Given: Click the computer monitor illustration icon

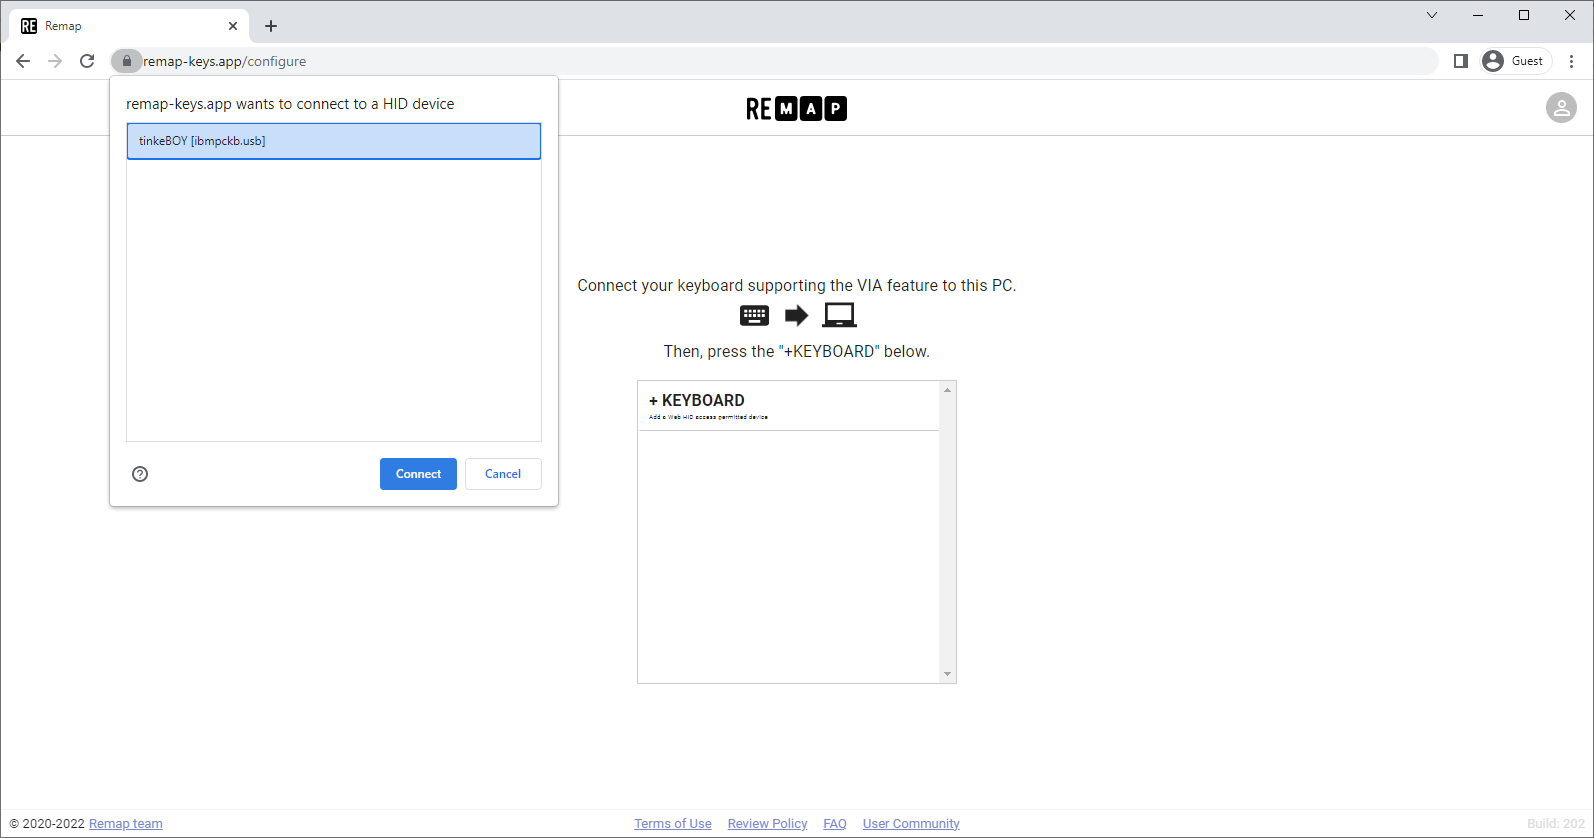Looking at the screenshot, I should click(839, 315).
